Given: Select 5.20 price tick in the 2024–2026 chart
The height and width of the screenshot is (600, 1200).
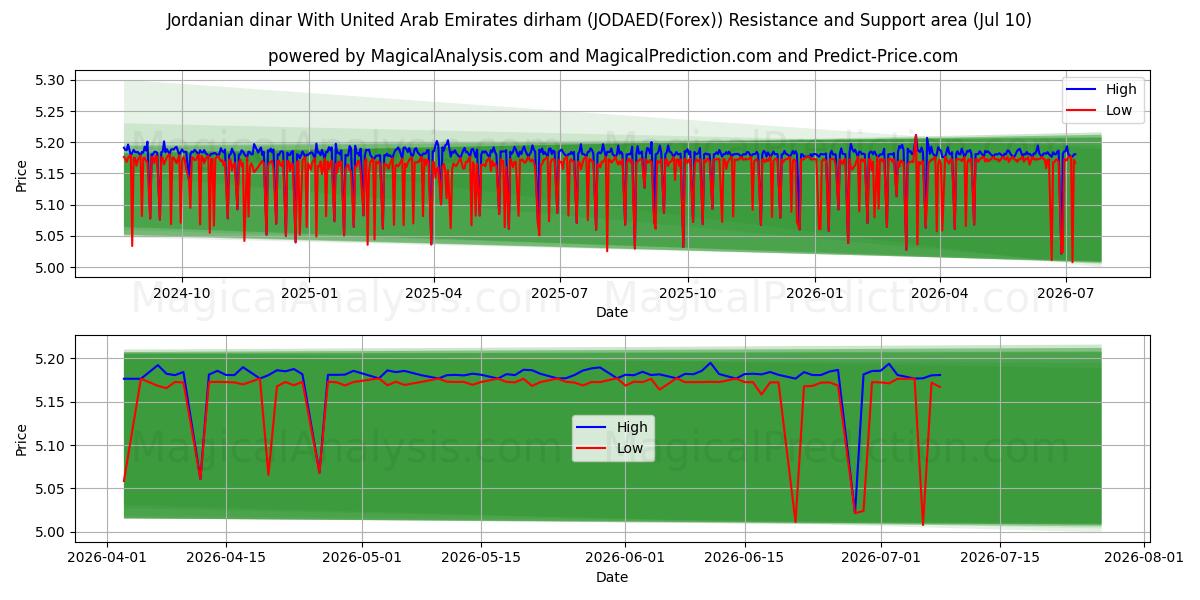Looking at the screenshot, I should click(50, 143).
